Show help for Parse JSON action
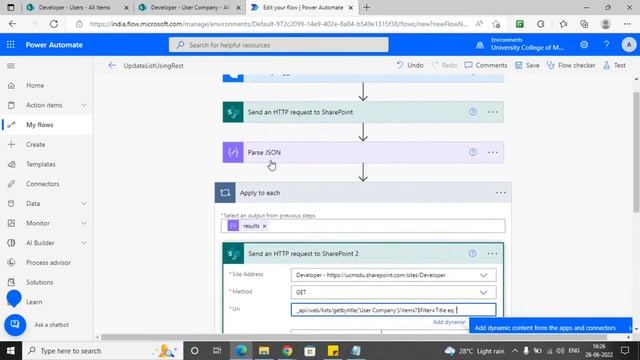This screenshot has height=360, width=640. [473, 152]
